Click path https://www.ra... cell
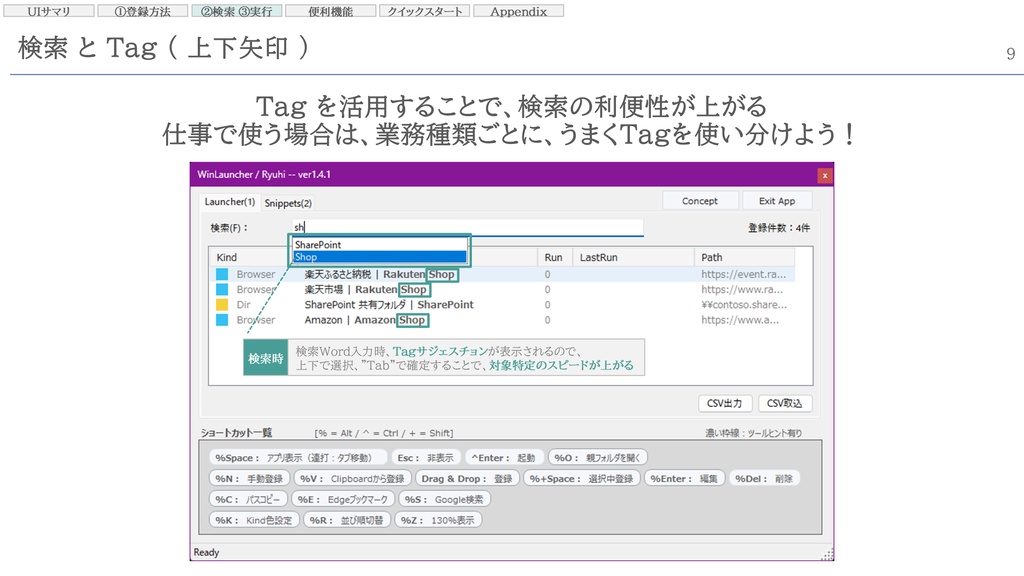 coord(742,289)
